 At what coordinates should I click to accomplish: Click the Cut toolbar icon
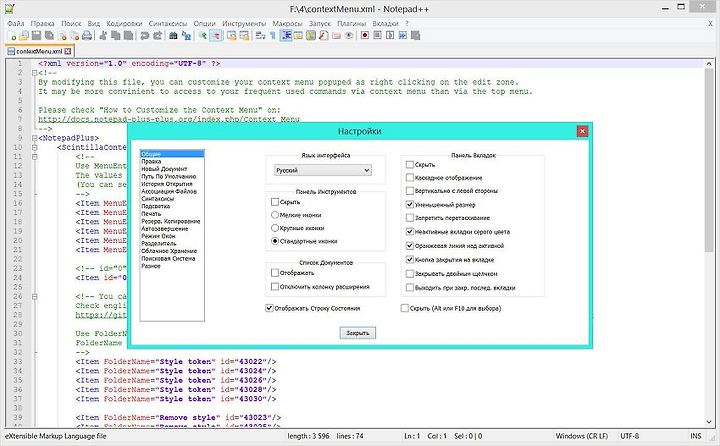click(x=103, y=35)
